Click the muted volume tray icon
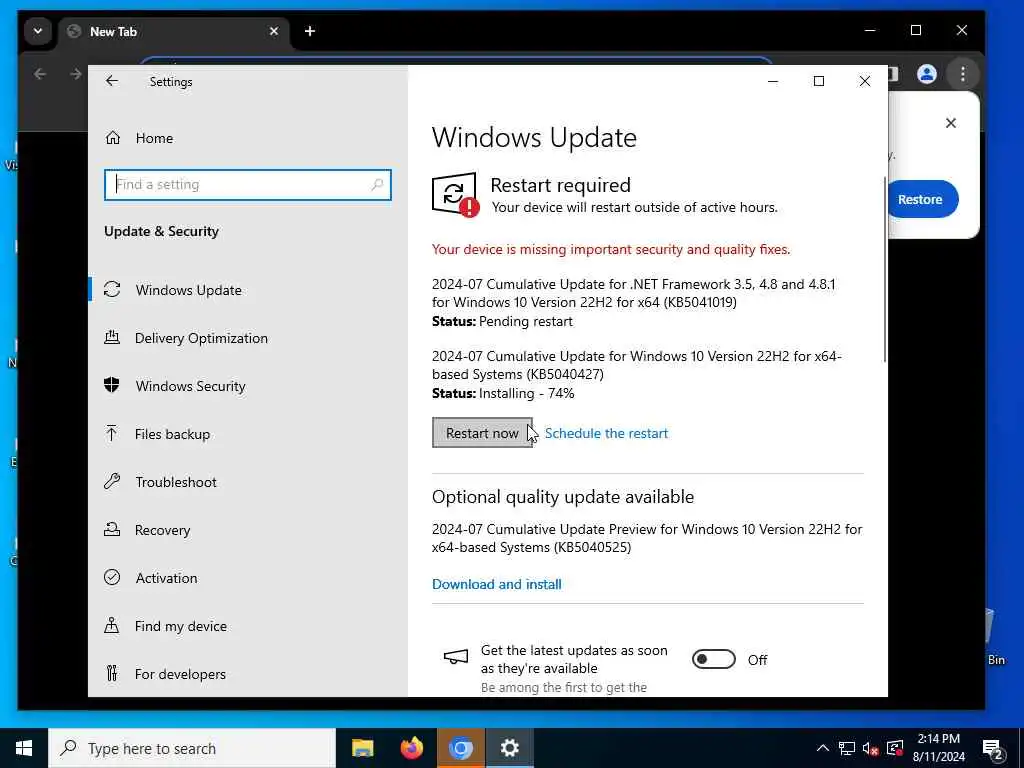1024x768 pixels. [x=871, y=748]
